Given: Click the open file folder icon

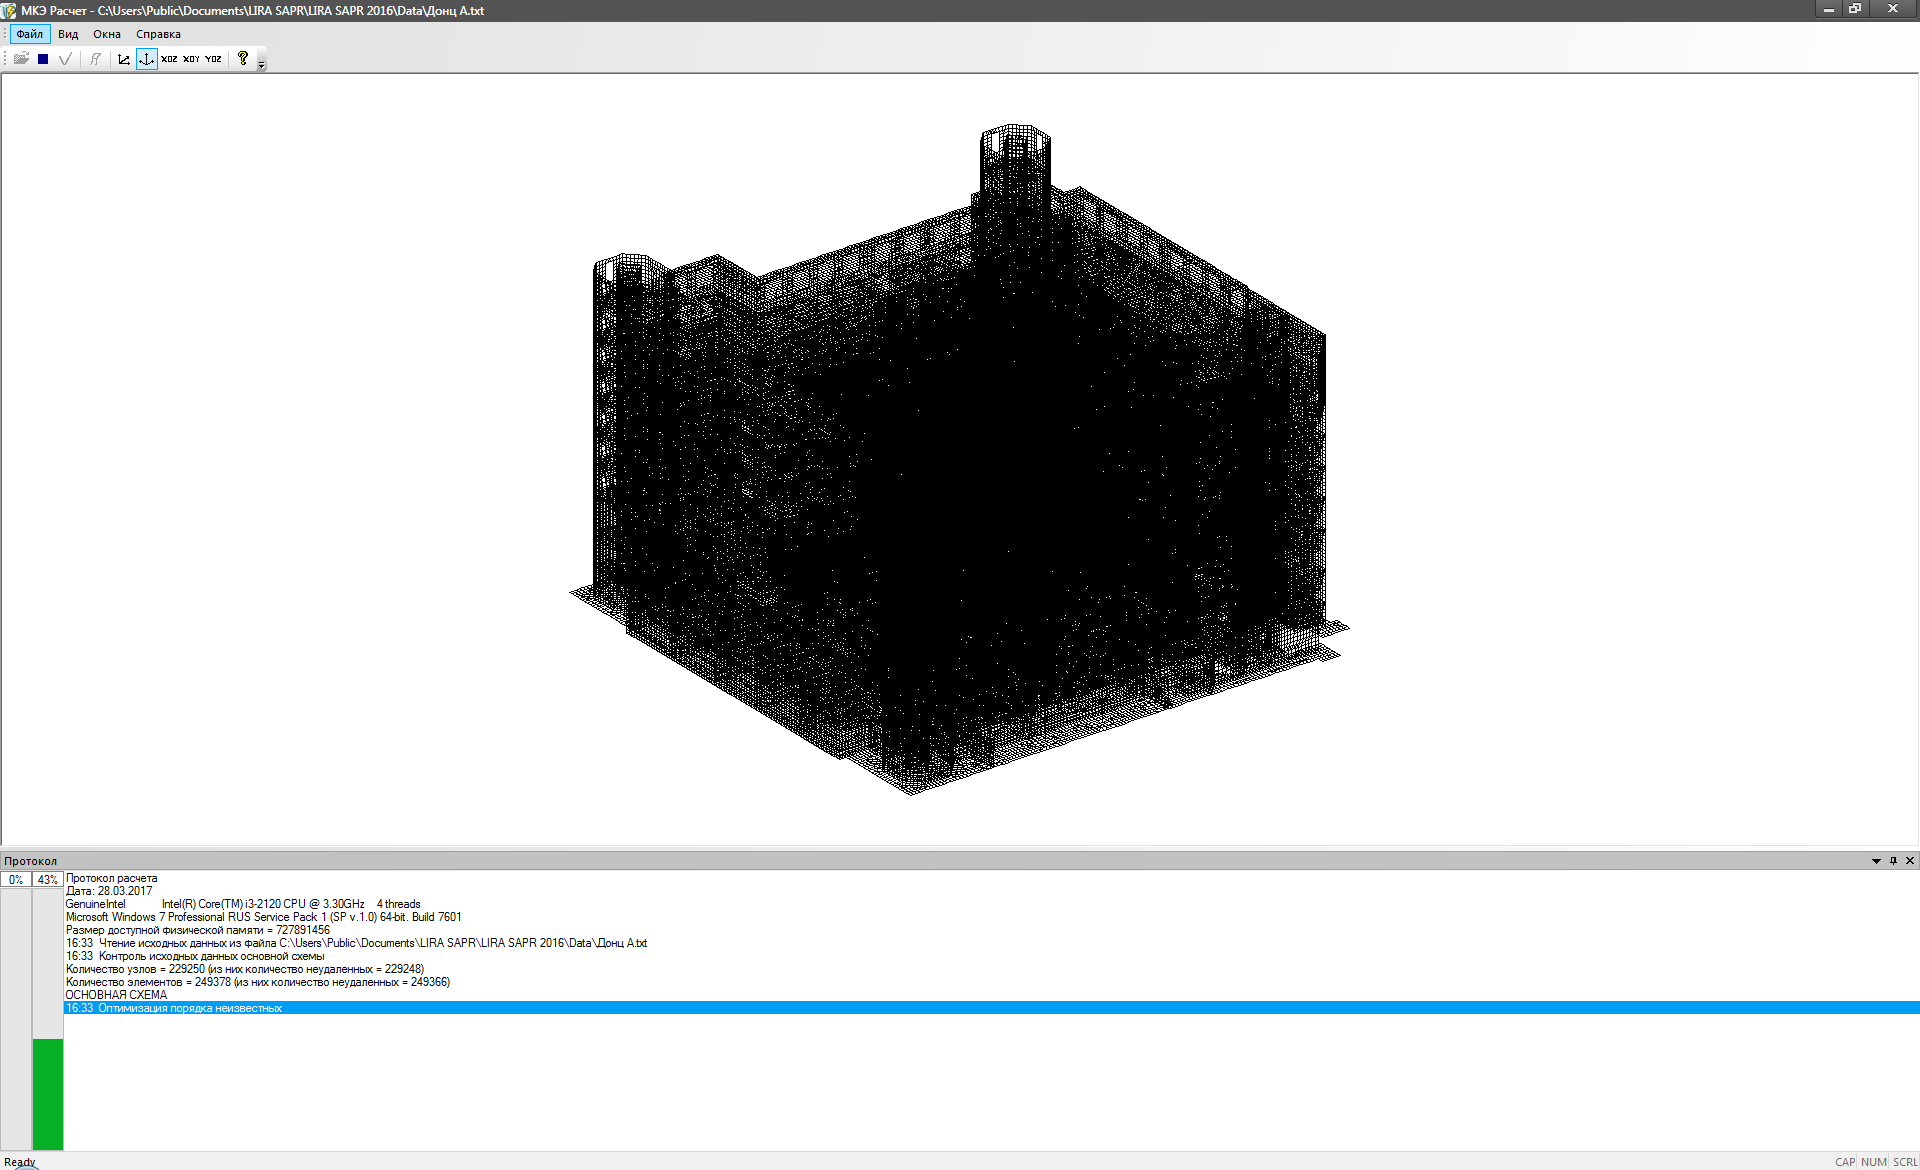Looking at the screenshot, I should [x=21, y=59].
